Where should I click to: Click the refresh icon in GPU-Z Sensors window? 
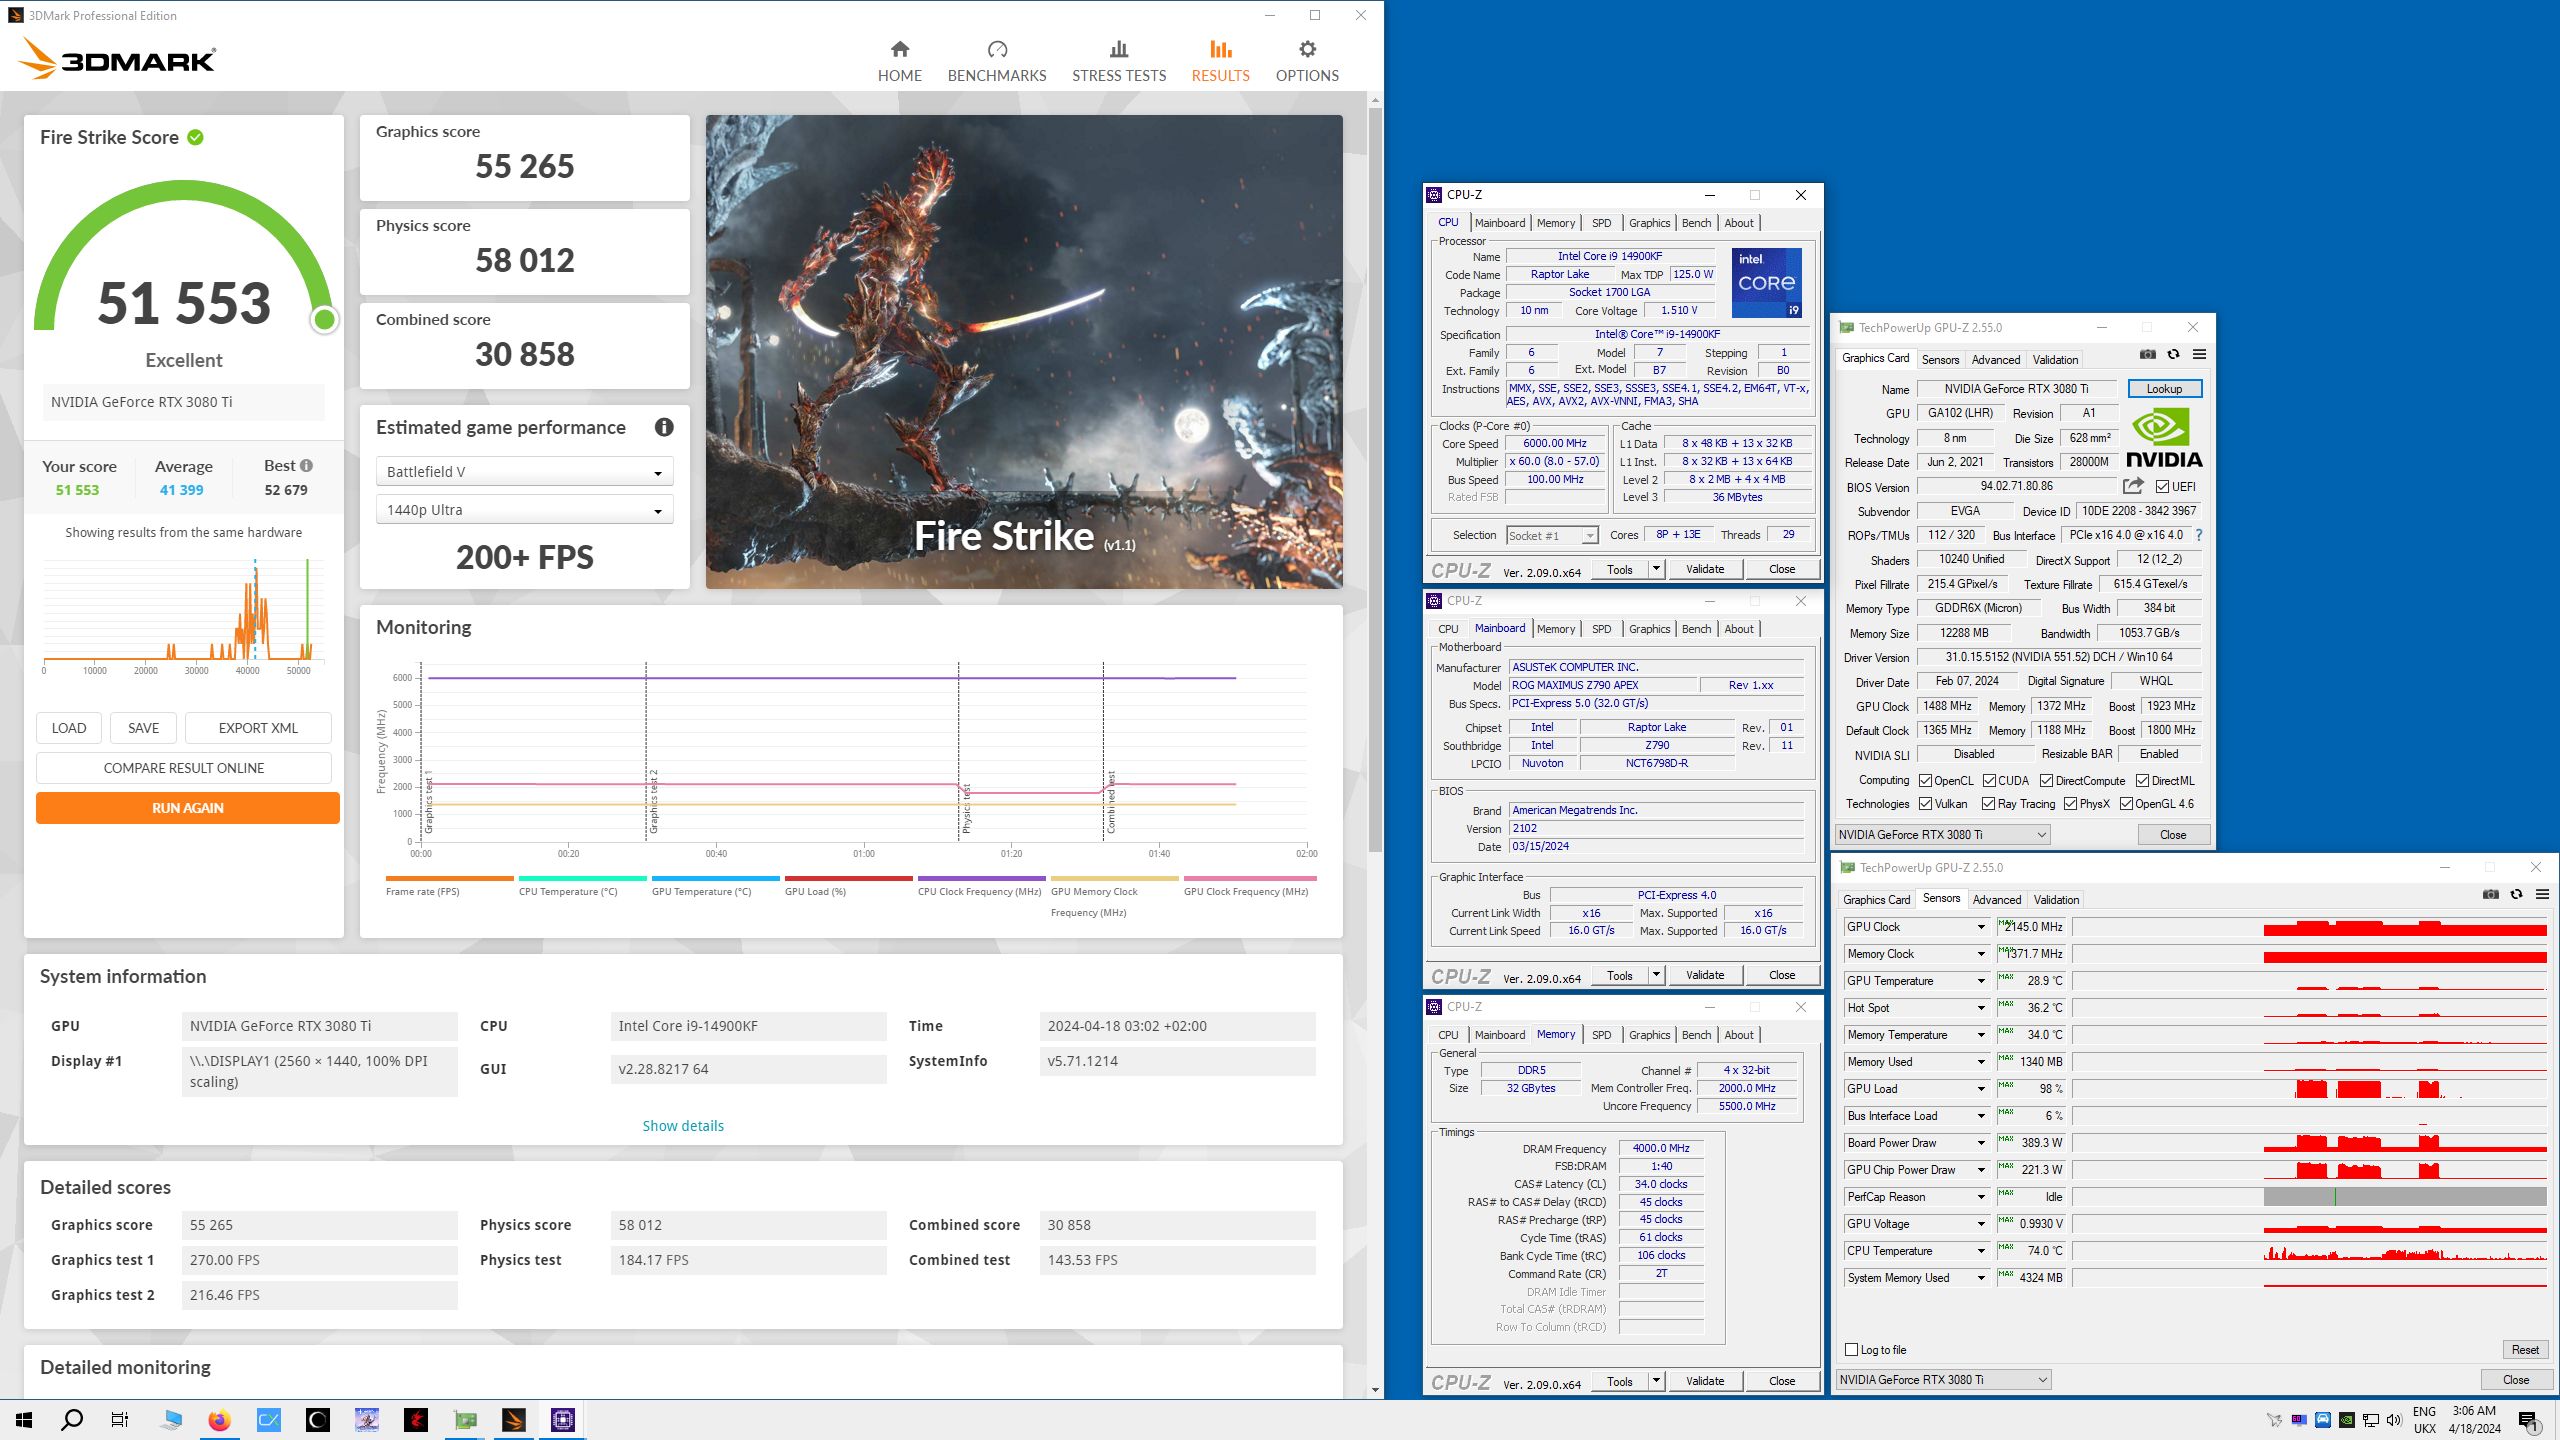click(x=2516, y=894)
